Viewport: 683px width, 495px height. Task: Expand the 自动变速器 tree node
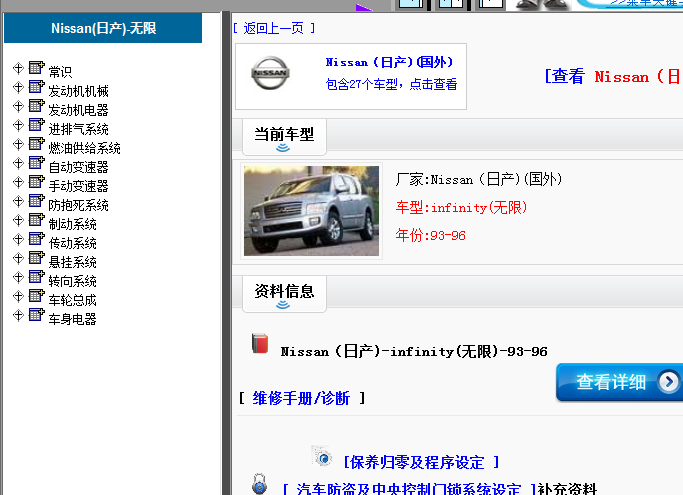pyautogui.click(x=18, y=163)
